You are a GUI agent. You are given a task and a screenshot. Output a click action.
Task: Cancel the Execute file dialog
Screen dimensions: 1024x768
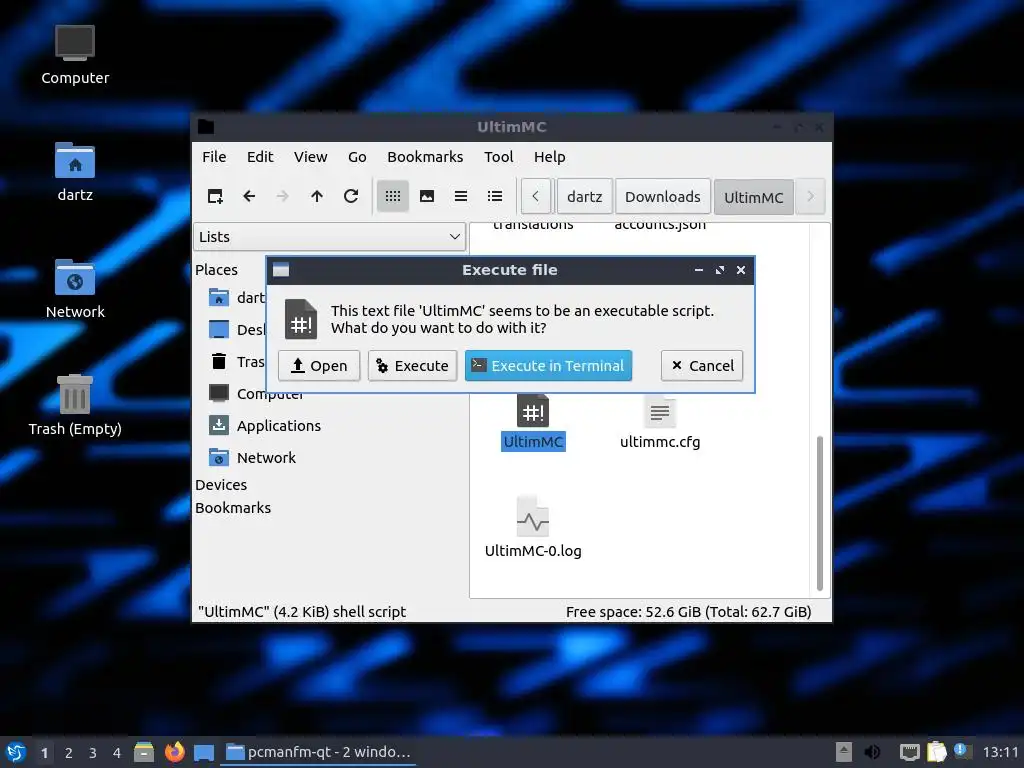(x=702, y=365)
